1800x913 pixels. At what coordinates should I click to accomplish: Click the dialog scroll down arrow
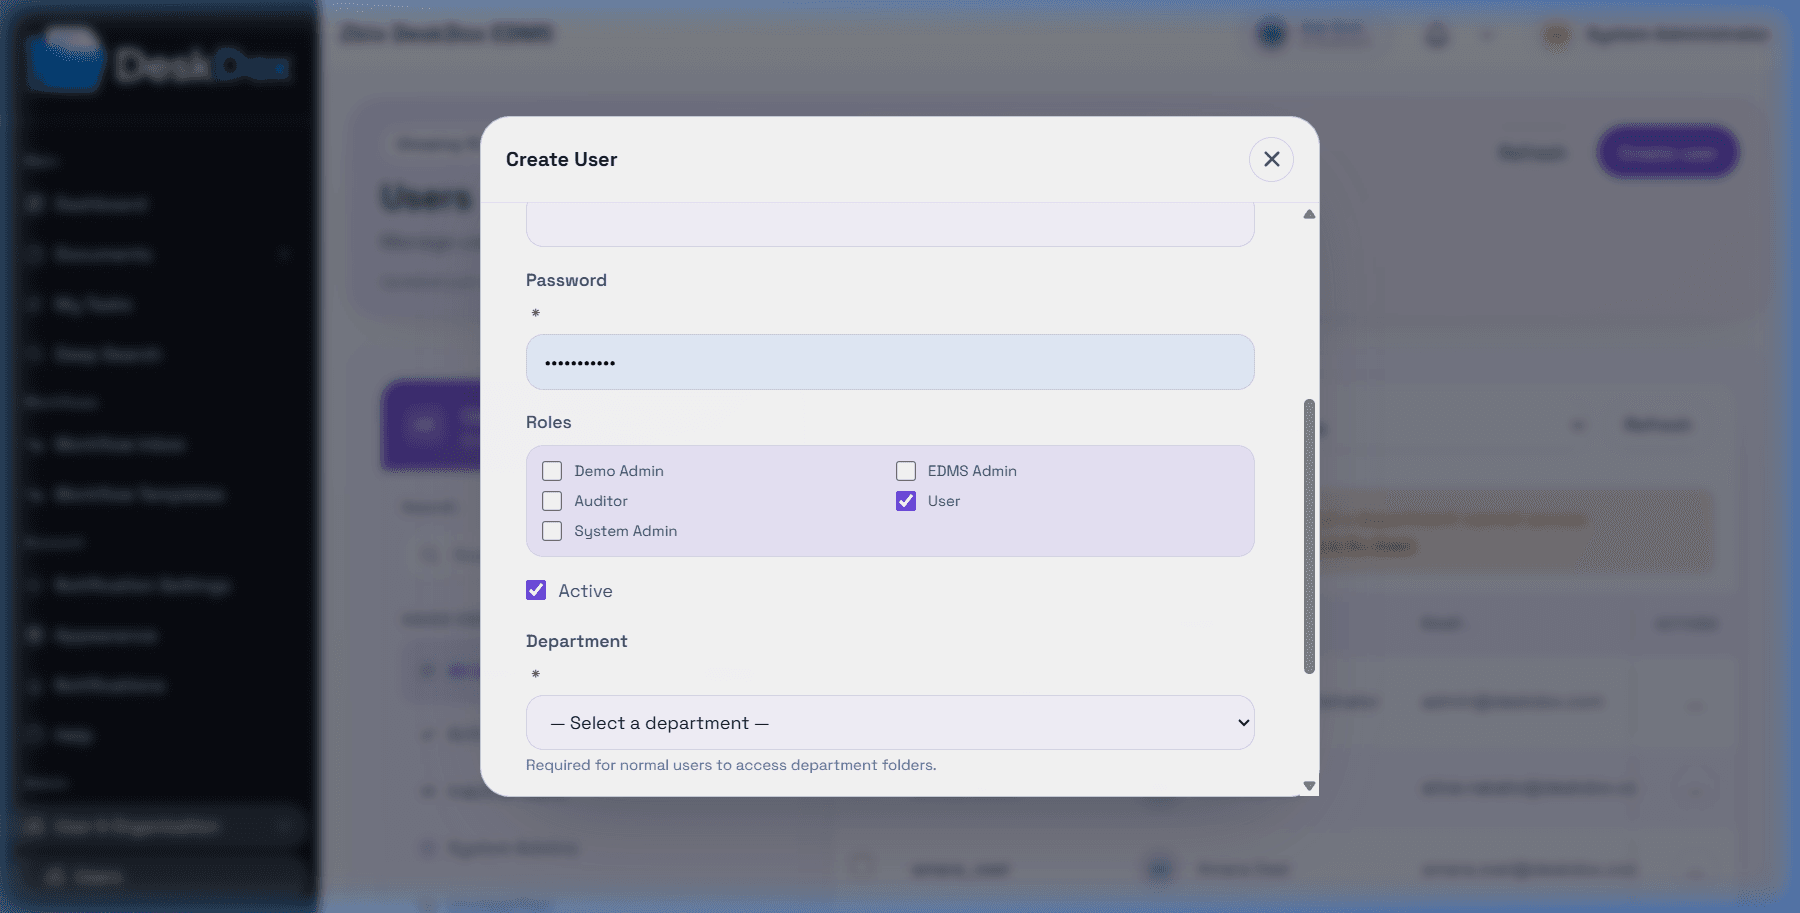(1309, 786)
